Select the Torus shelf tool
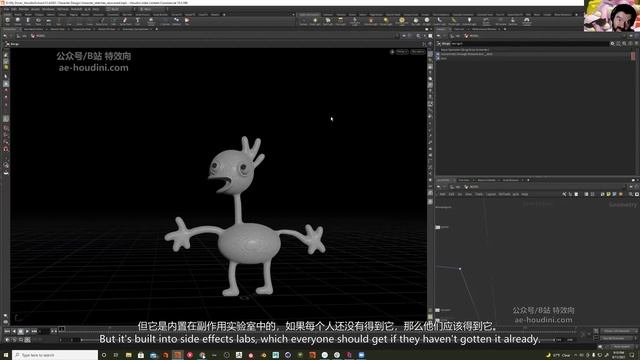Screen dimensions: 640x360 point(38,21)
